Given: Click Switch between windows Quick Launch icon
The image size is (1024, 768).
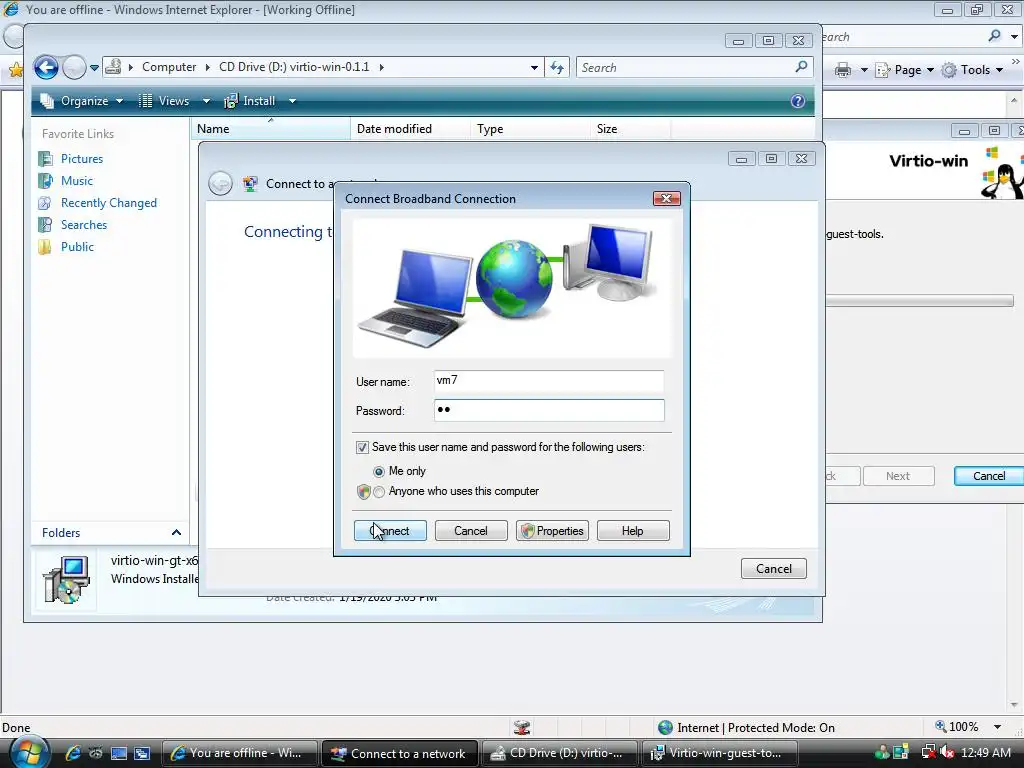Looking at the screenshot, I should click(142, 753).
